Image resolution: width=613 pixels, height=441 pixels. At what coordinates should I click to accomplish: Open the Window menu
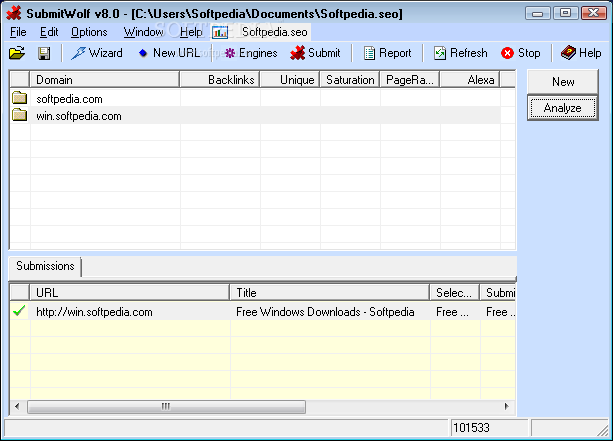click(x=143, y=32)
